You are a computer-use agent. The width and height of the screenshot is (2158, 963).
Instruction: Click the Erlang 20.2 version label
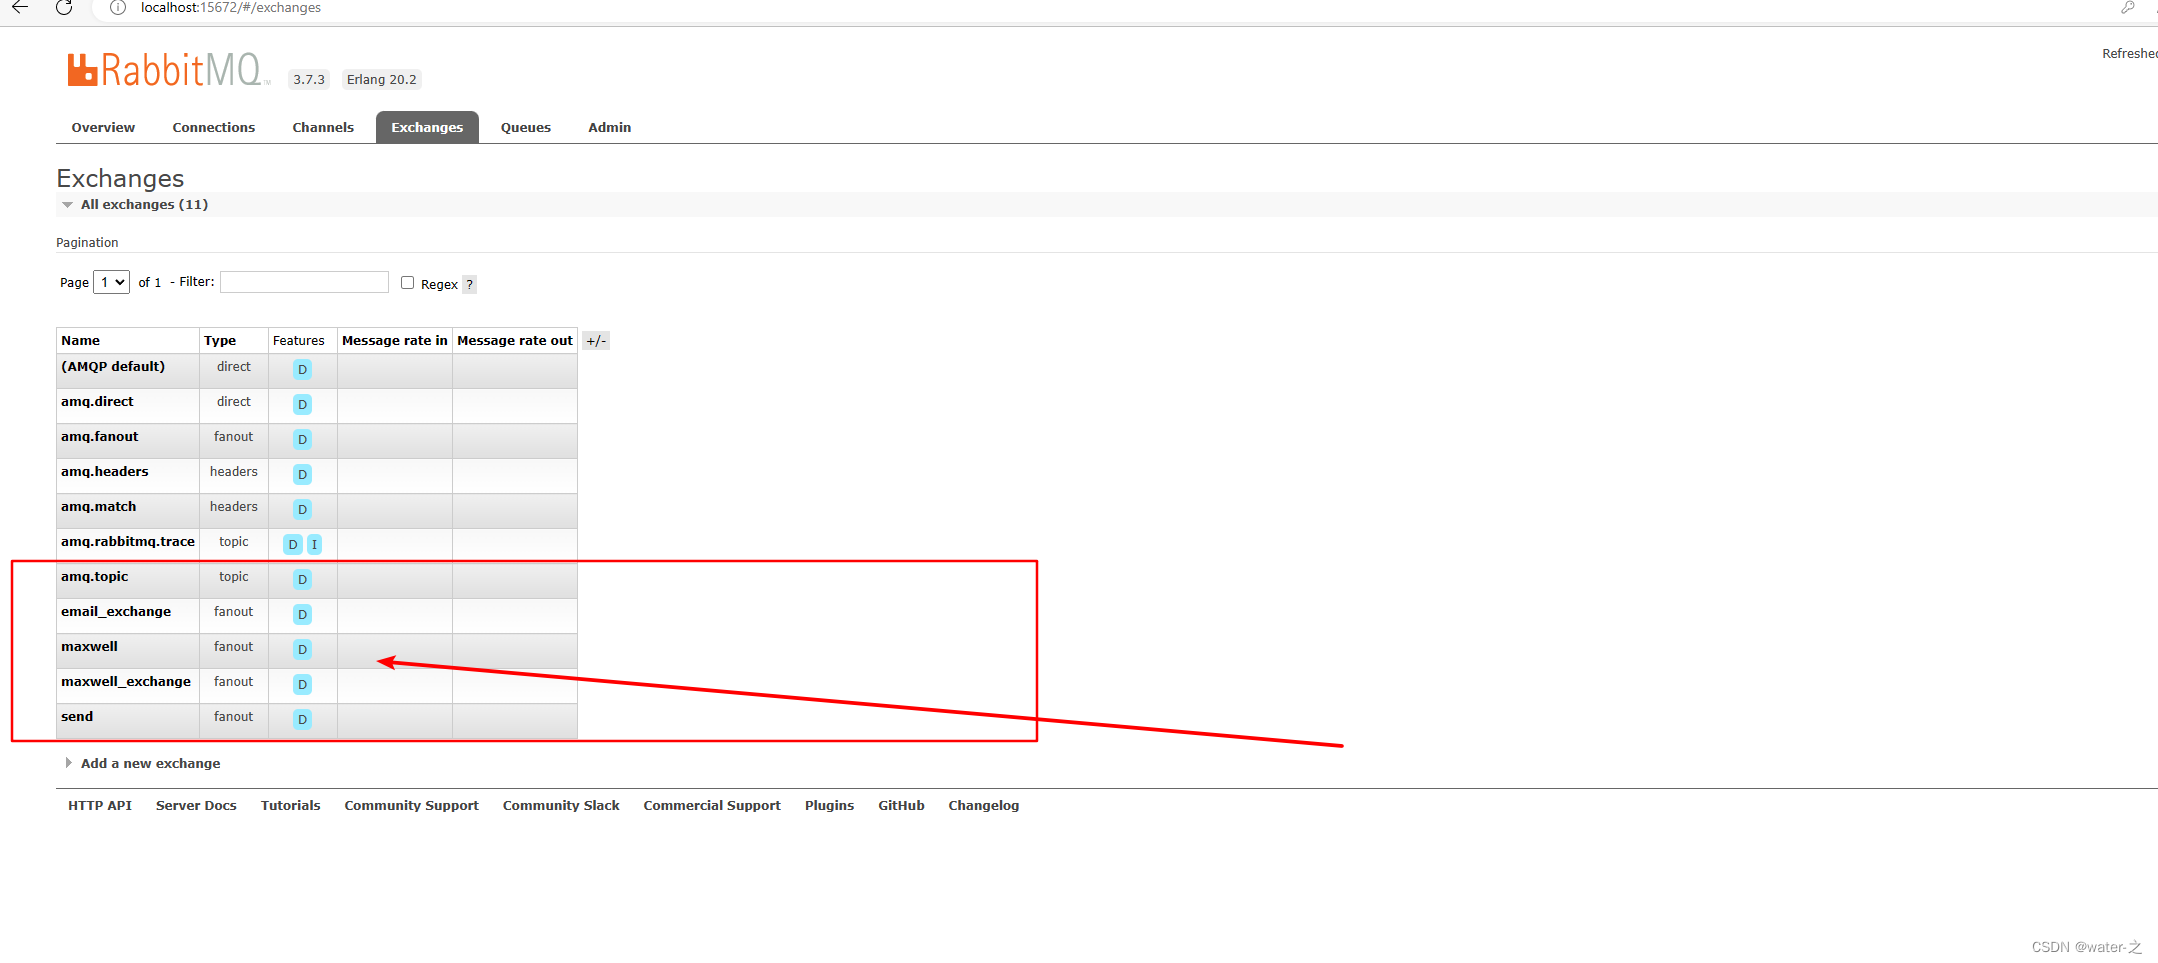(382, 80)
